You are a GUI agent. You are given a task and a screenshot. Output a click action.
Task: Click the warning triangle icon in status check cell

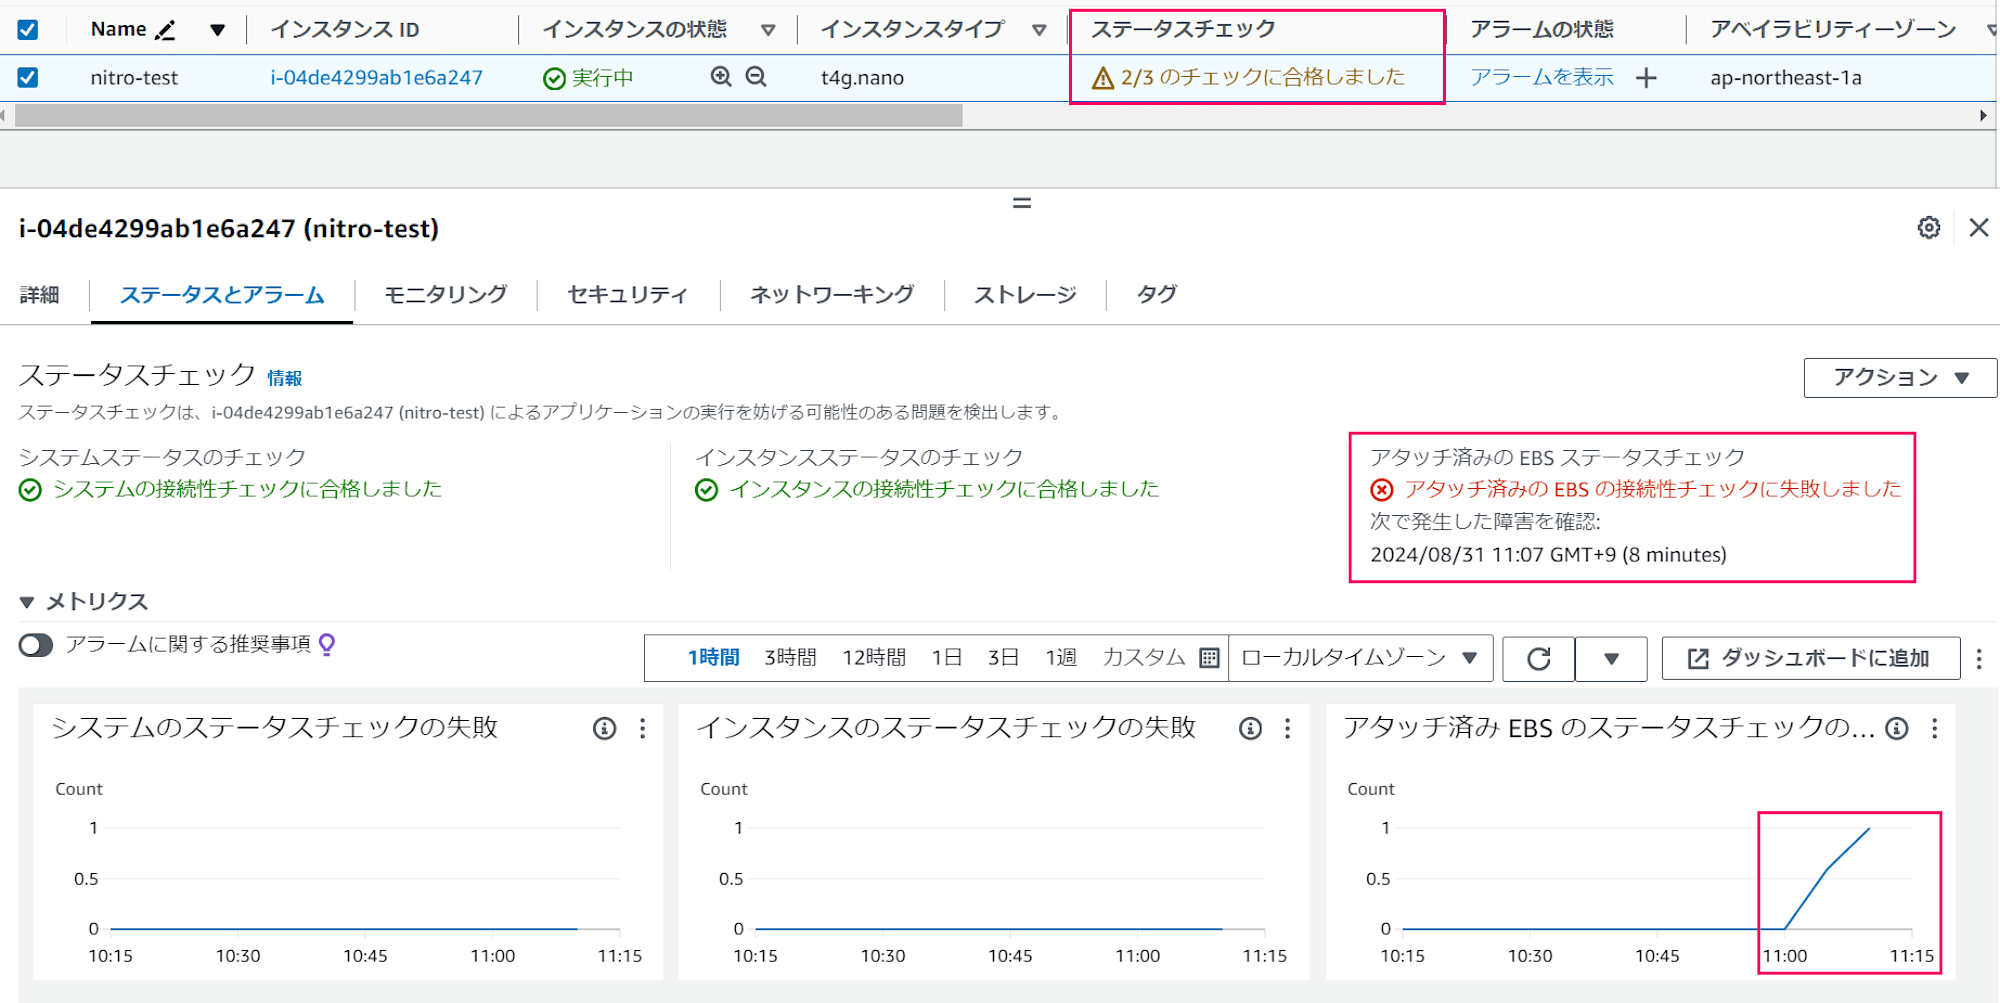(x=1103, y=78)
